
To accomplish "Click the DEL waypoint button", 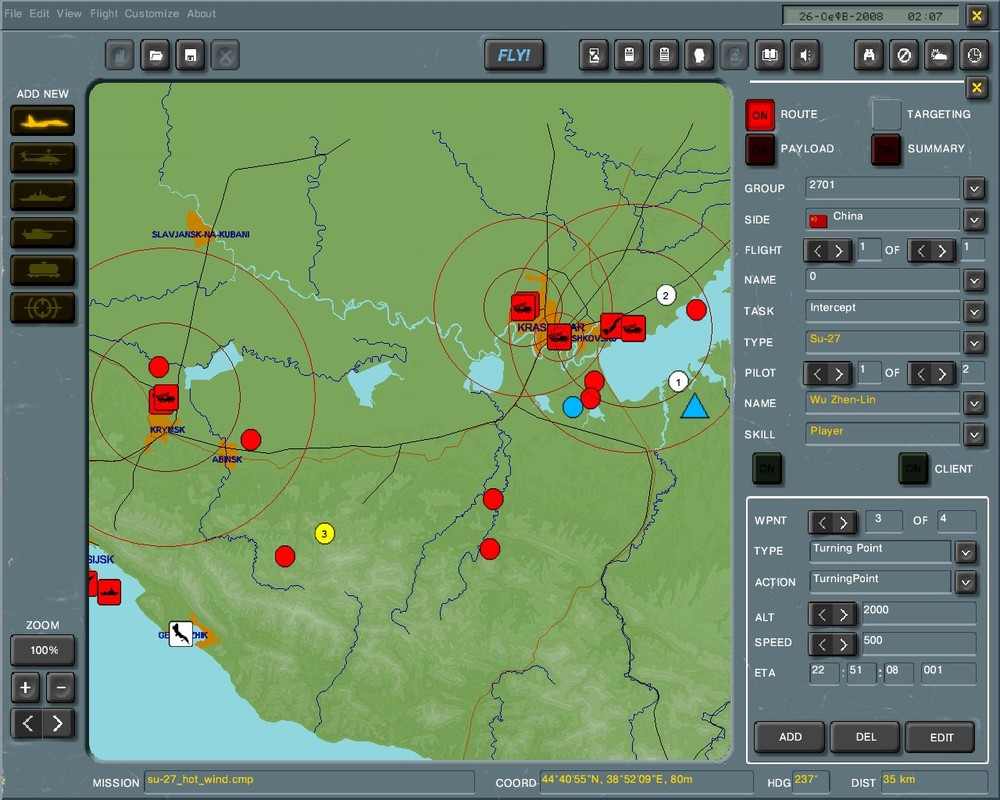I will [866, 737].
